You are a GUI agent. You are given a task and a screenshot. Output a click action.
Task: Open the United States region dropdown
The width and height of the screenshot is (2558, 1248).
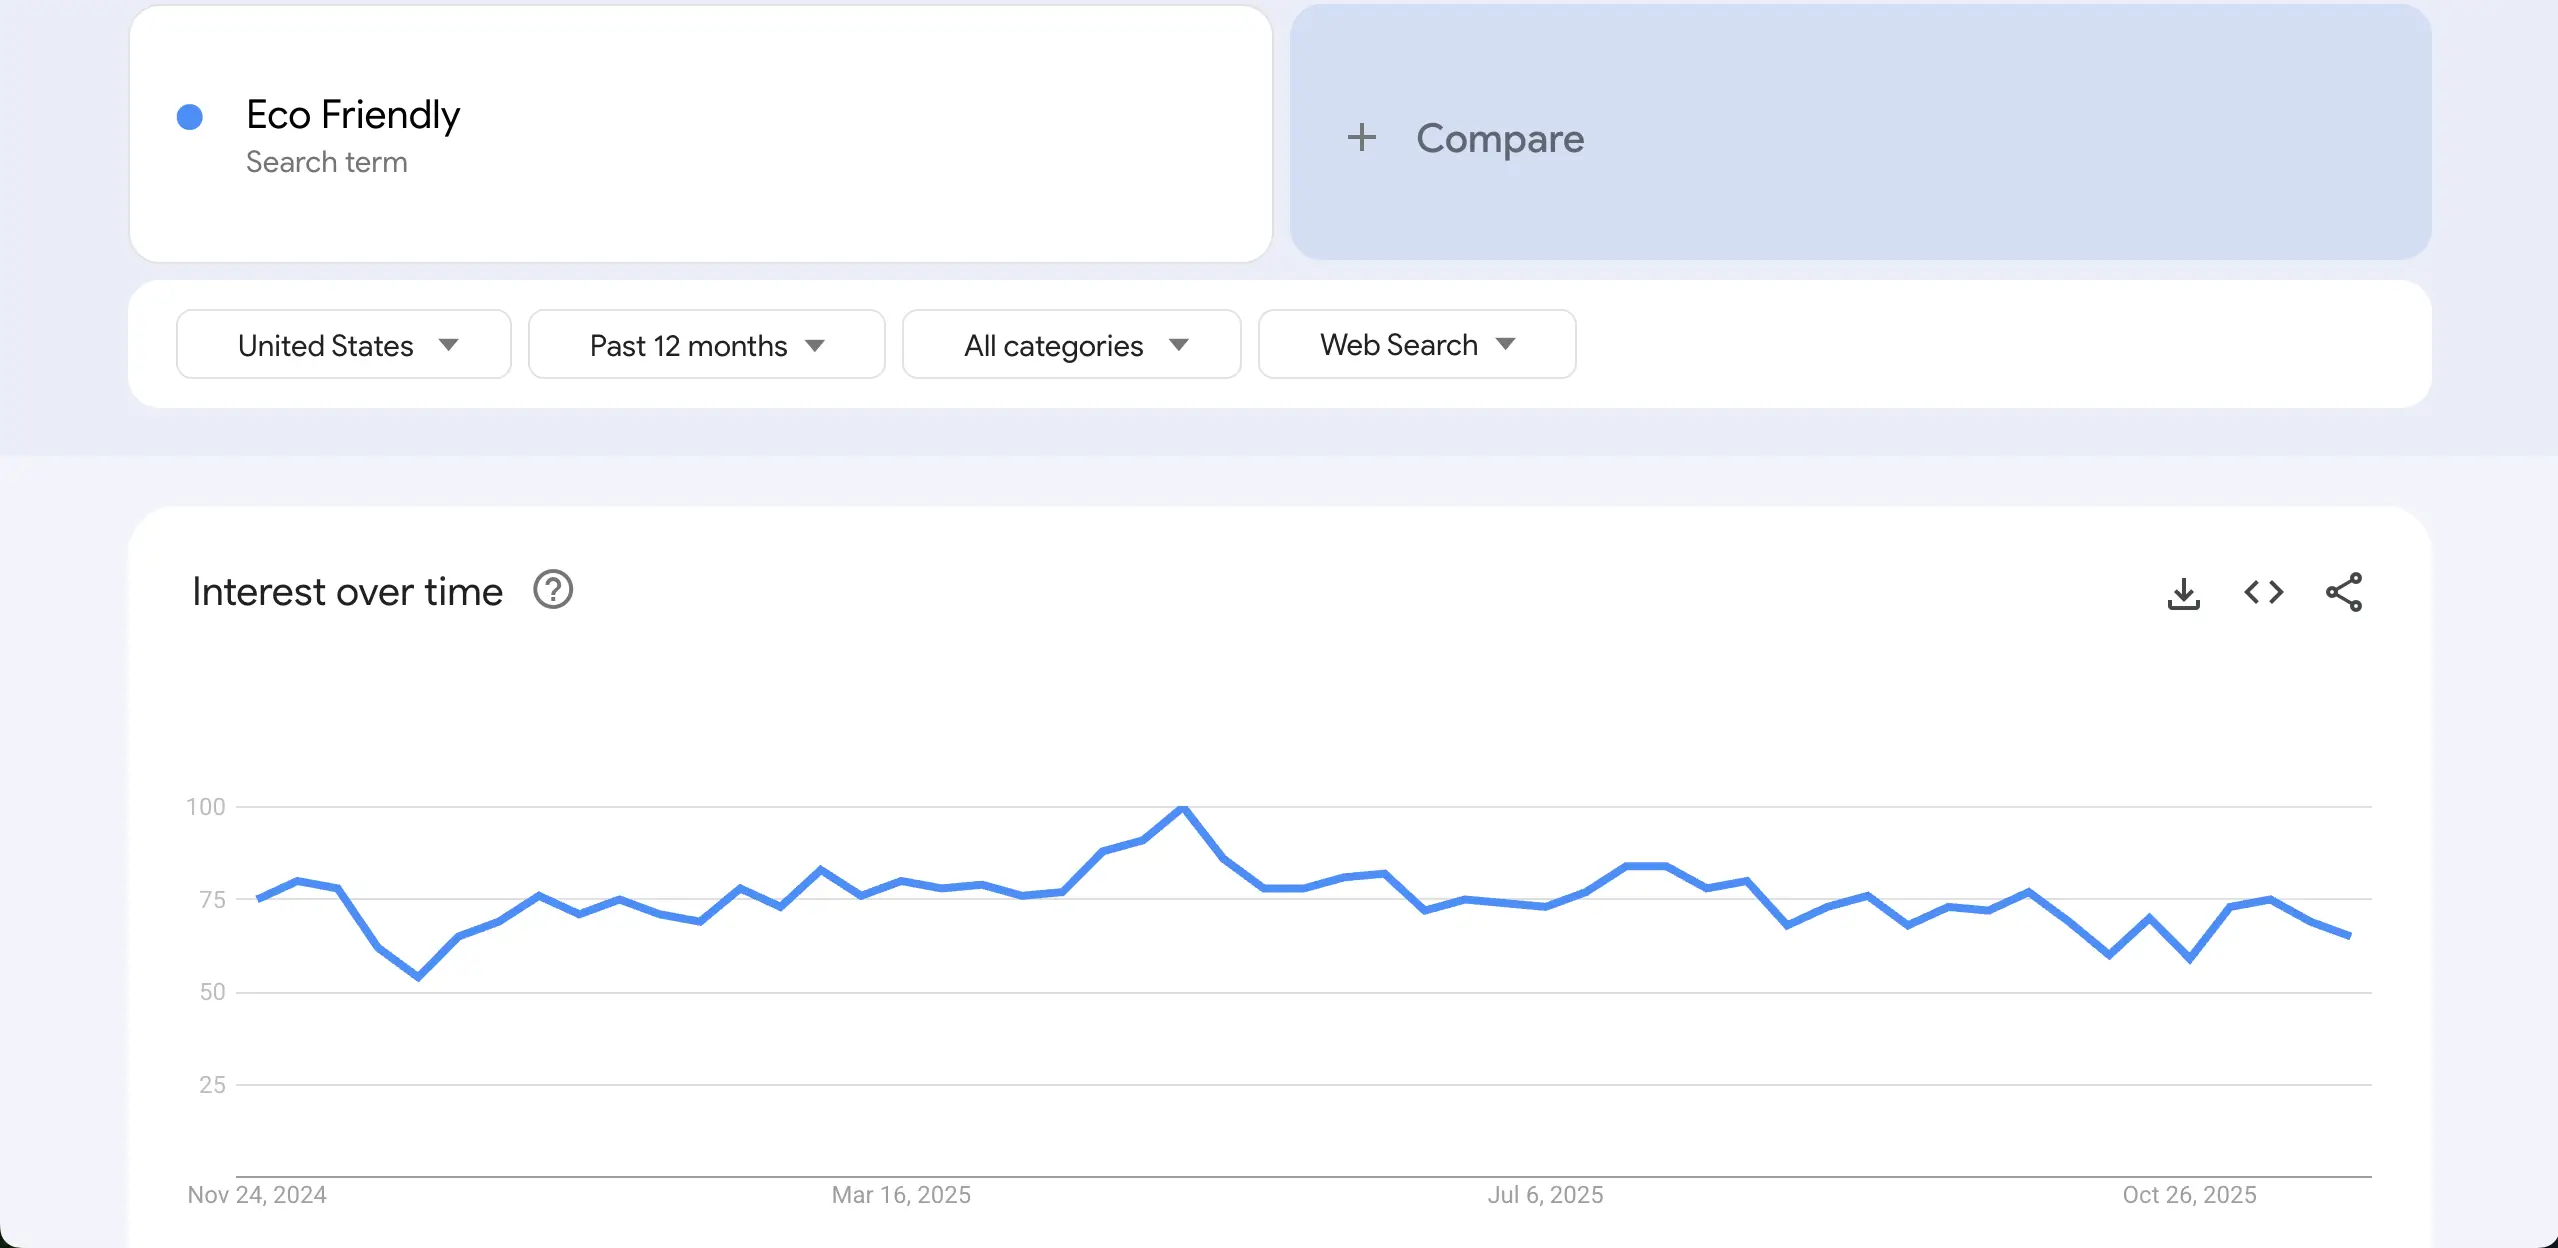tap(344, 345)
